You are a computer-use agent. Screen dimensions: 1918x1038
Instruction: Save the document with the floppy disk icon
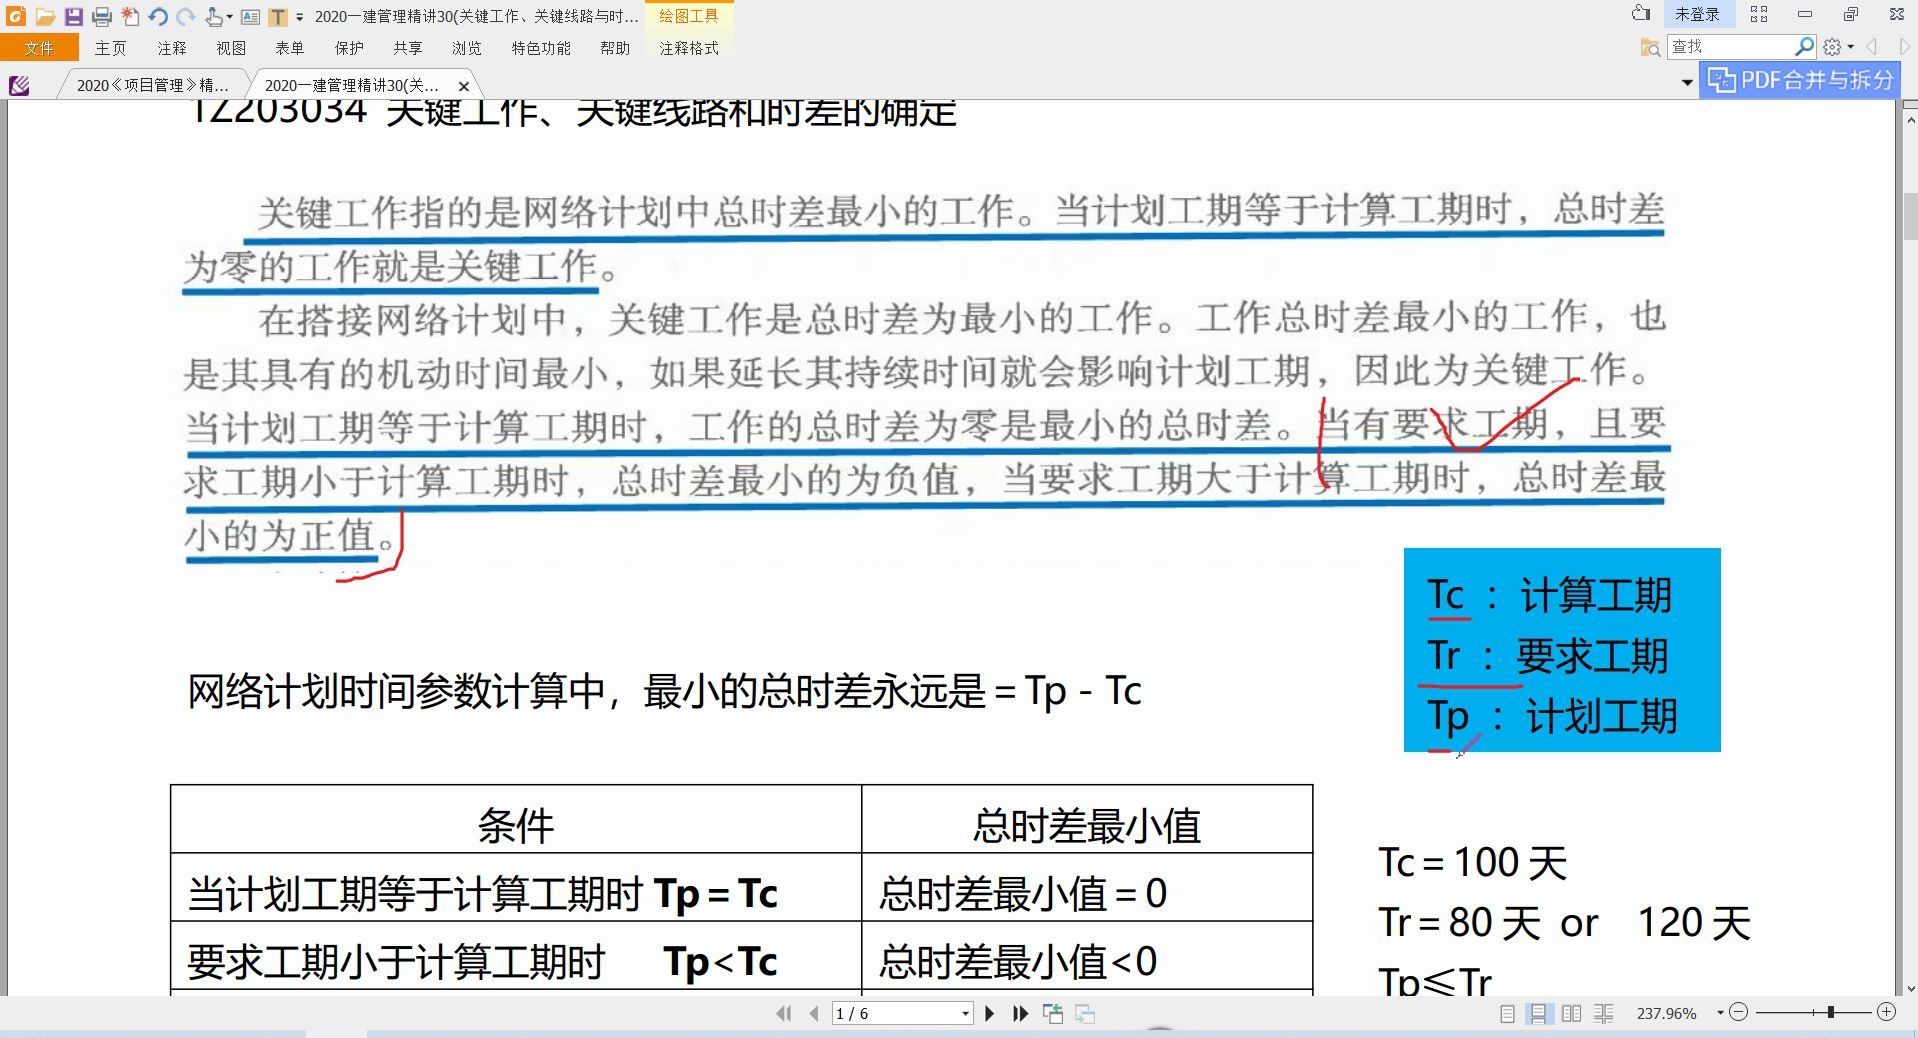pos(74,16)
